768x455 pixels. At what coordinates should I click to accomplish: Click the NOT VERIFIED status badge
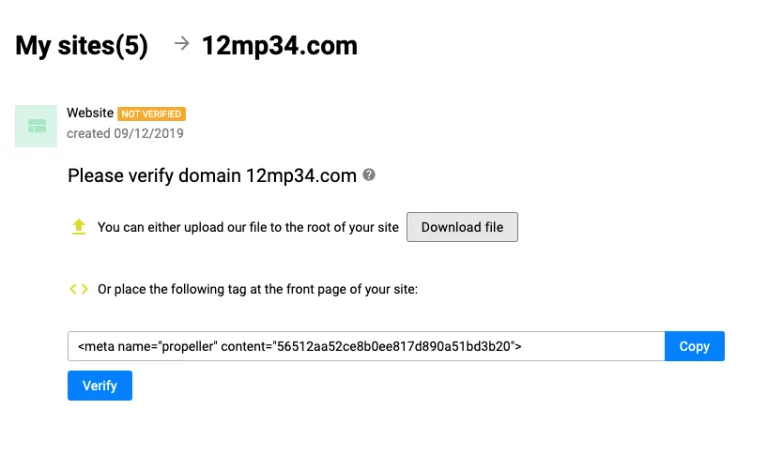coord(151,114)
